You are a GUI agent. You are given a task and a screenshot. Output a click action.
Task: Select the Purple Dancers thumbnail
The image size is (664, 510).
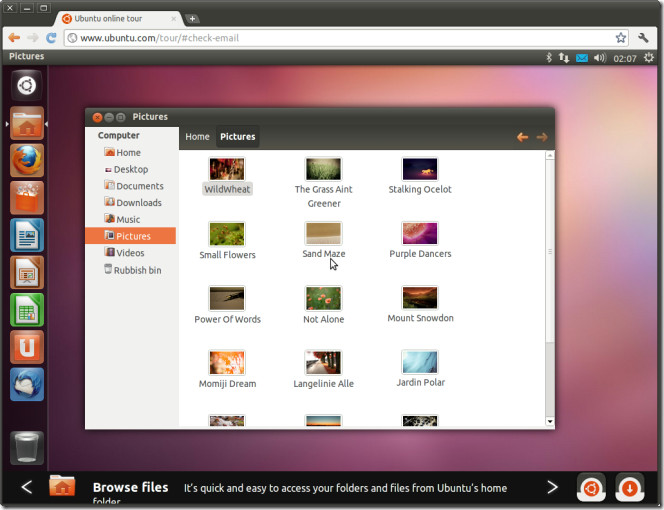(x=420, y=233)
